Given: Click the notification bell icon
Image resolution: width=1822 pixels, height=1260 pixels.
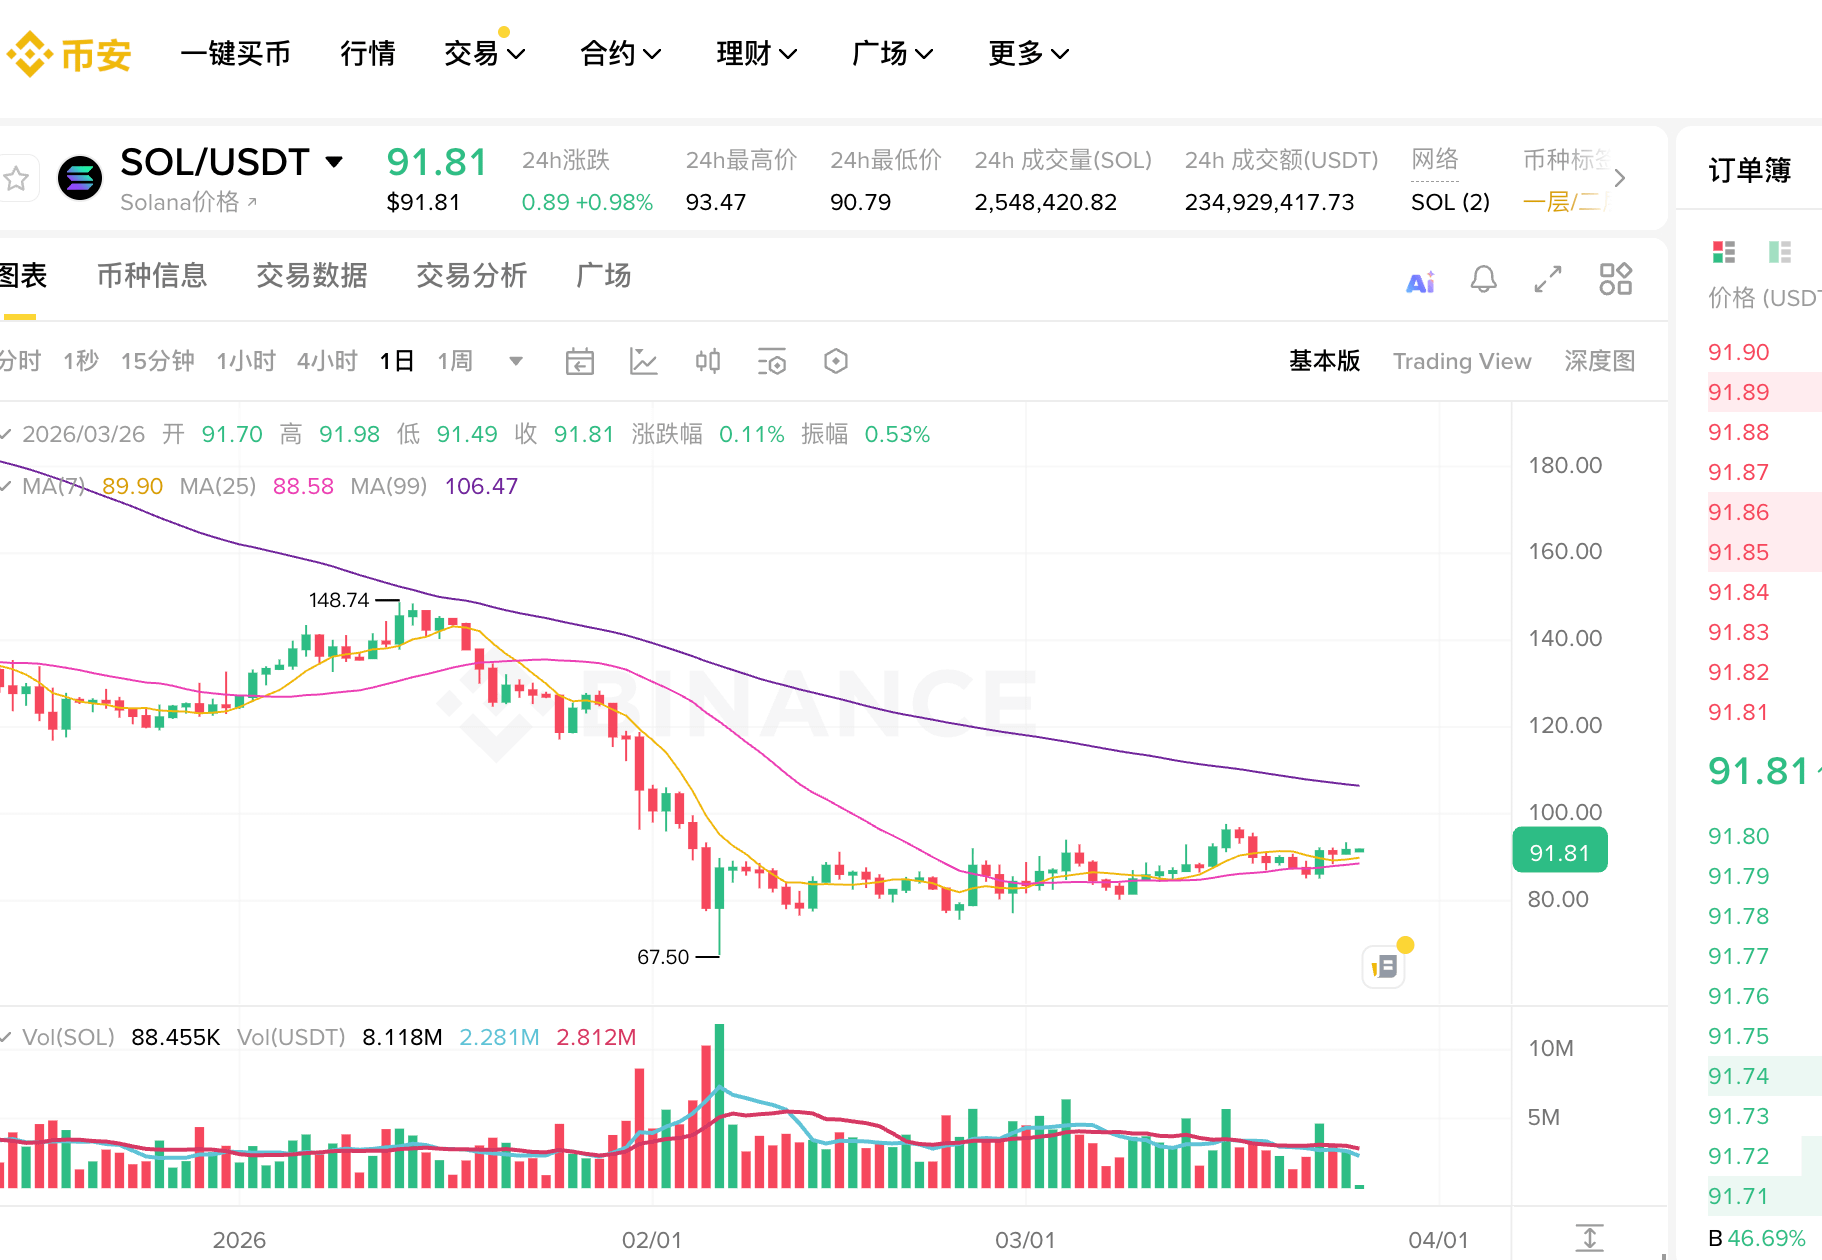Looking at the screenshot, I should pos(1484,281).
